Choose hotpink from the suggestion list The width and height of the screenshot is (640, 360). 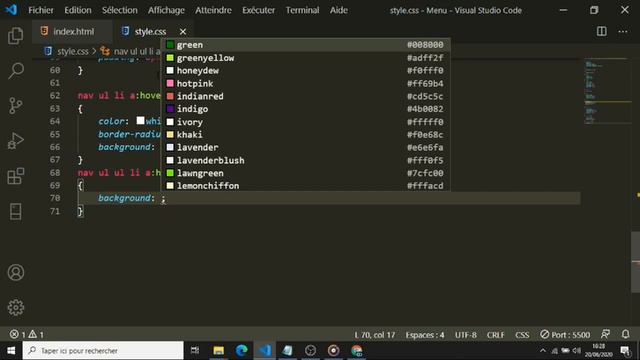click(306, 84)
